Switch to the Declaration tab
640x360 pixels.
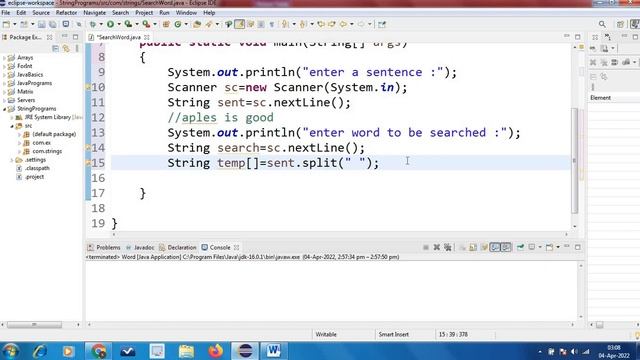(x=178, y=247)
